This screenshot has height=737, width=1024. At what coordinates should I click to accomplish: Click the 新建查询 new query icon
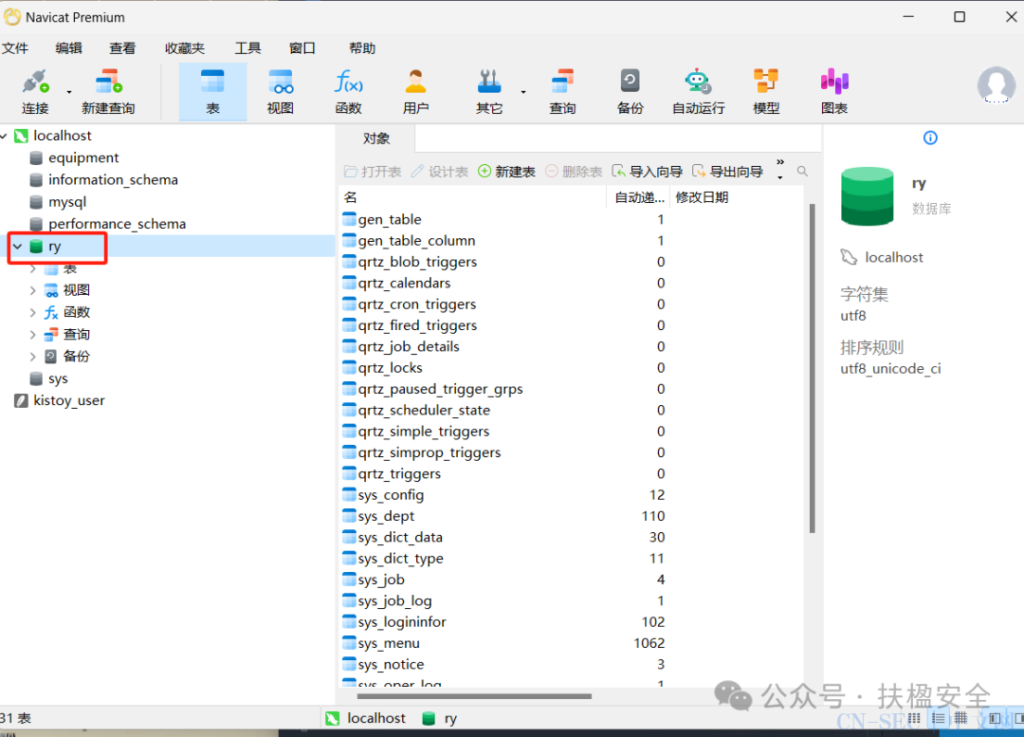pyautogui.click(x=108, y=91)
